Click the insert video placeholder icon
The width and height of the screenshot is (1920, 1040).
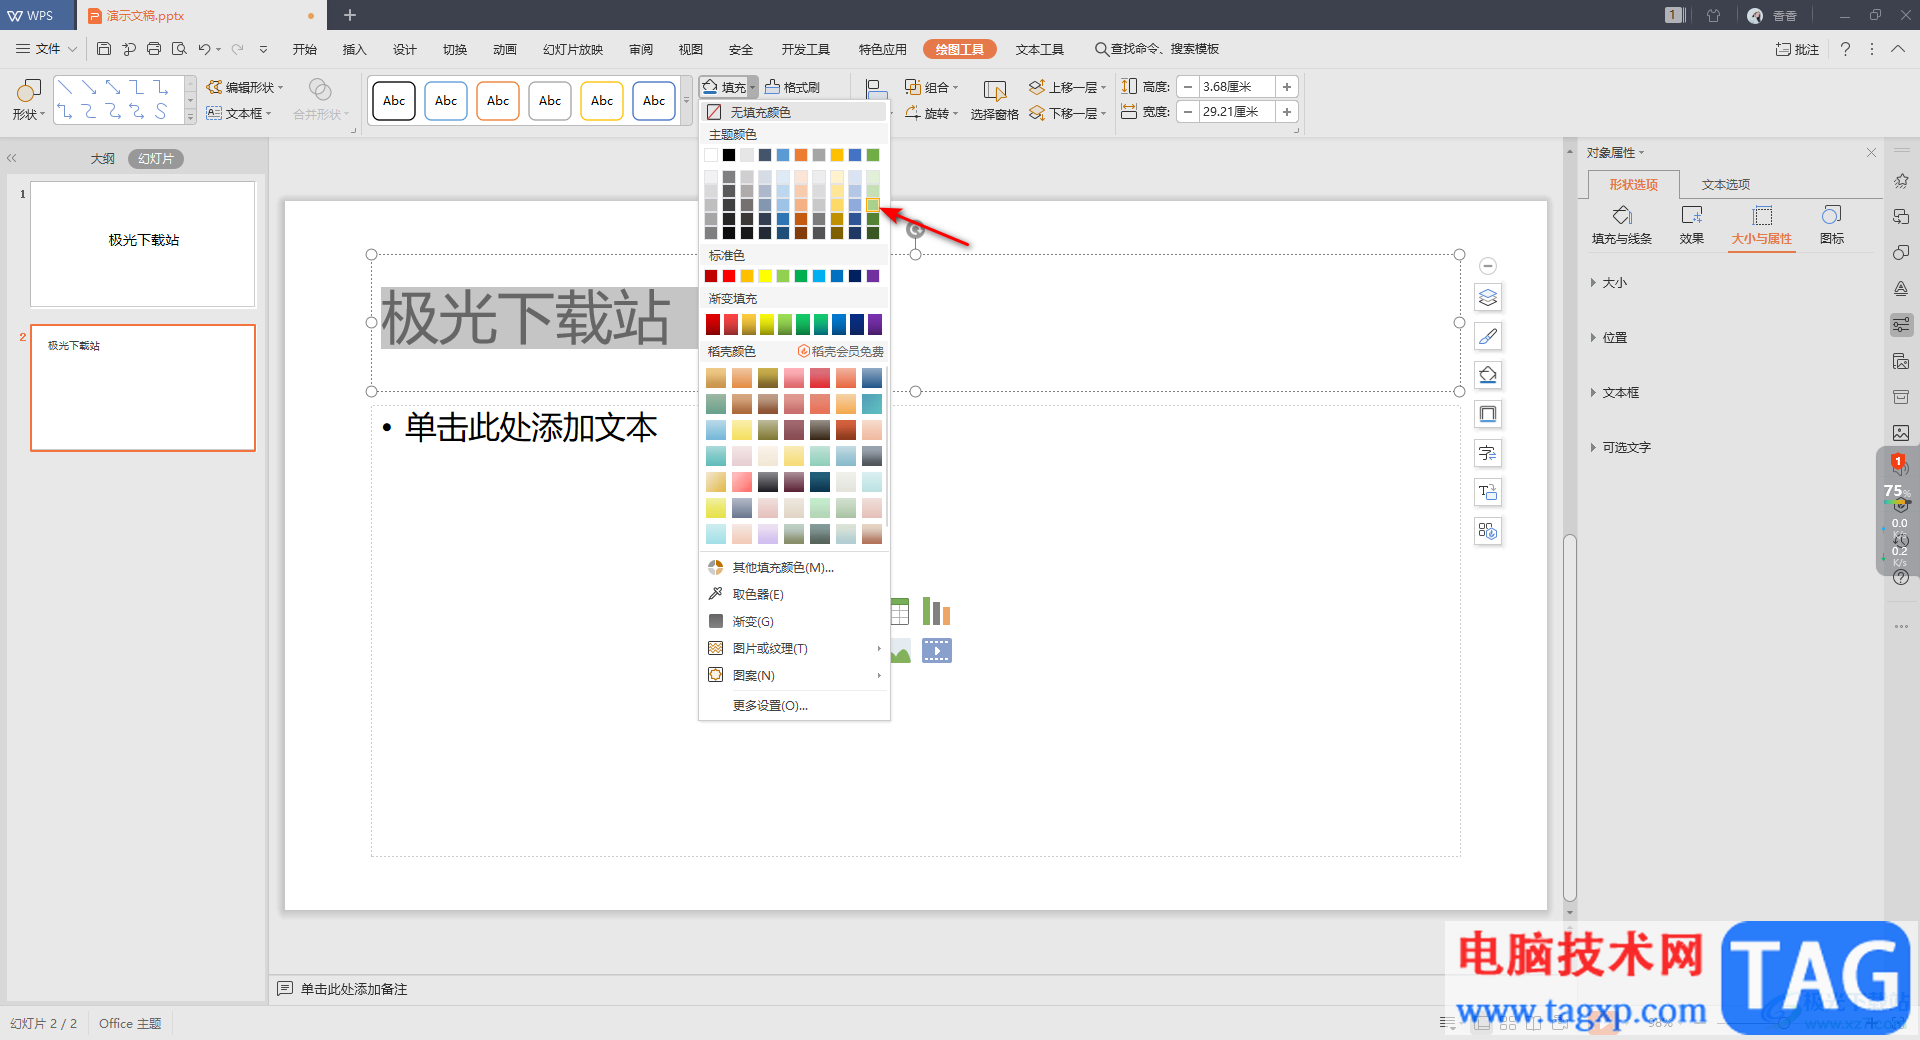point(936,651)
